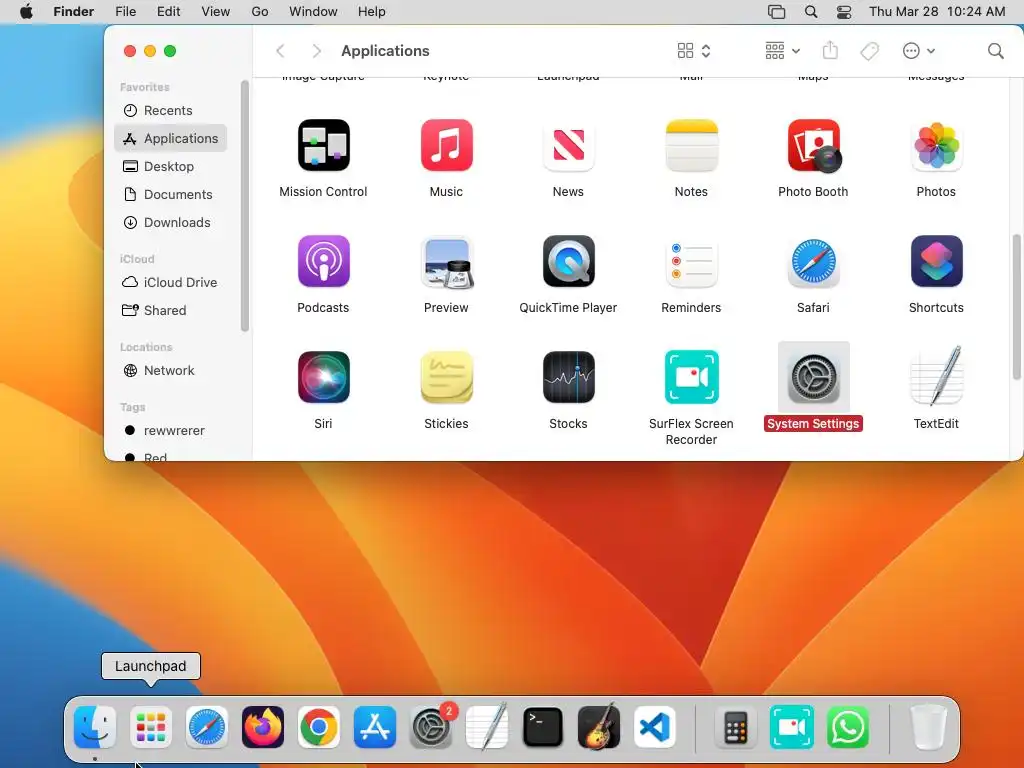Screen dimensions: 1024x768
Task: Open WhatsApp from the Dock
Action: click(848, 727)
